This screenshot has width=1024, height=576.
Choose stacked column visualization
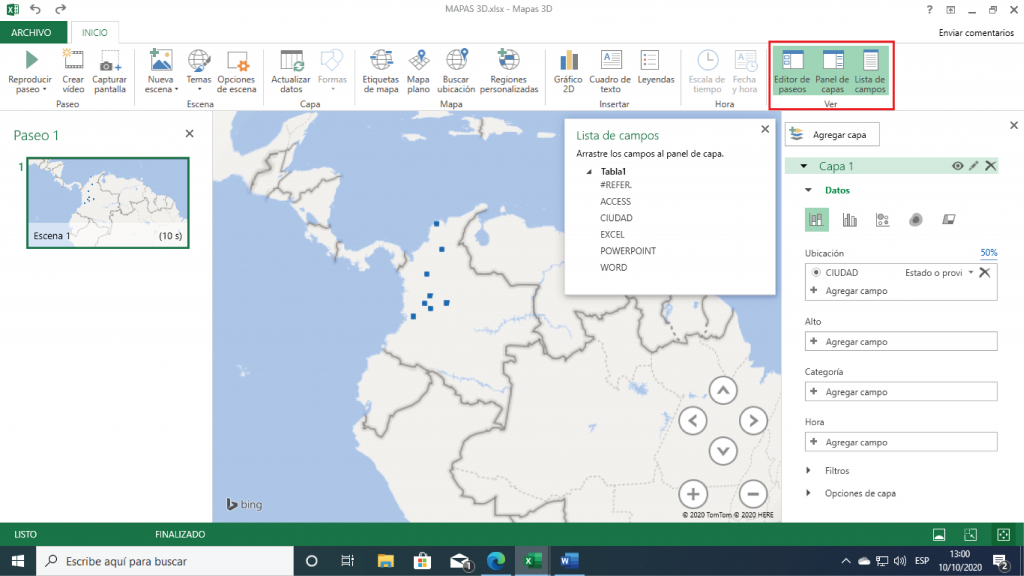coord(816,219)
